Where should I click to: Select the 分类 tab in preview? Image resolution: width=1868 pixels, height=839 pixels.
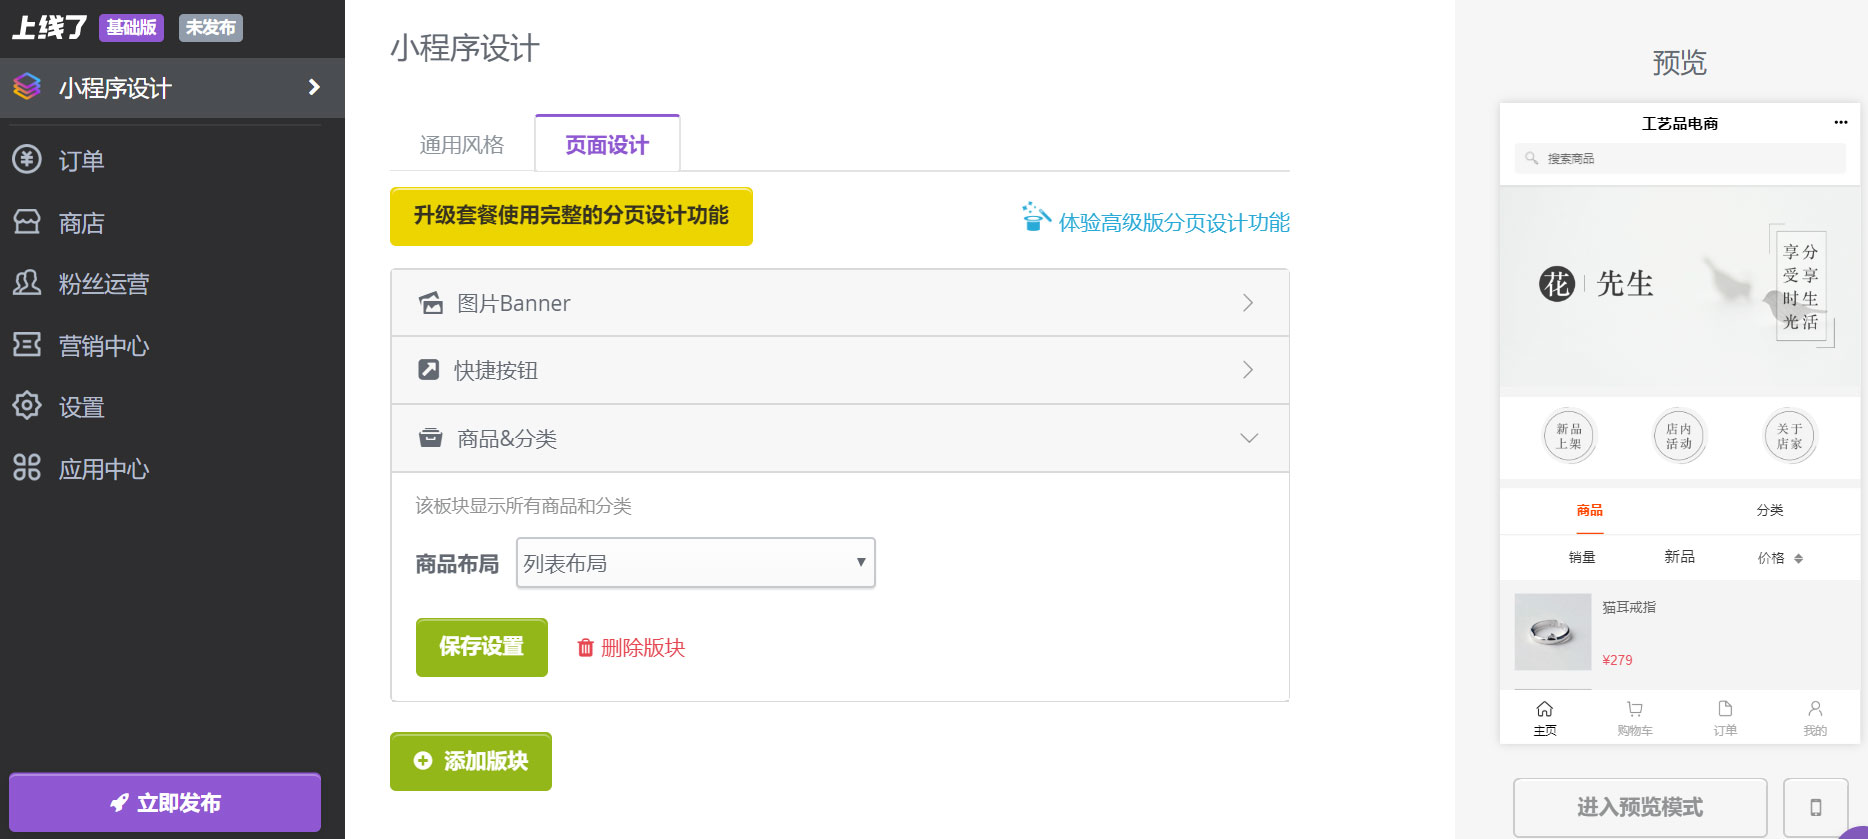[x=1770, y=510]
